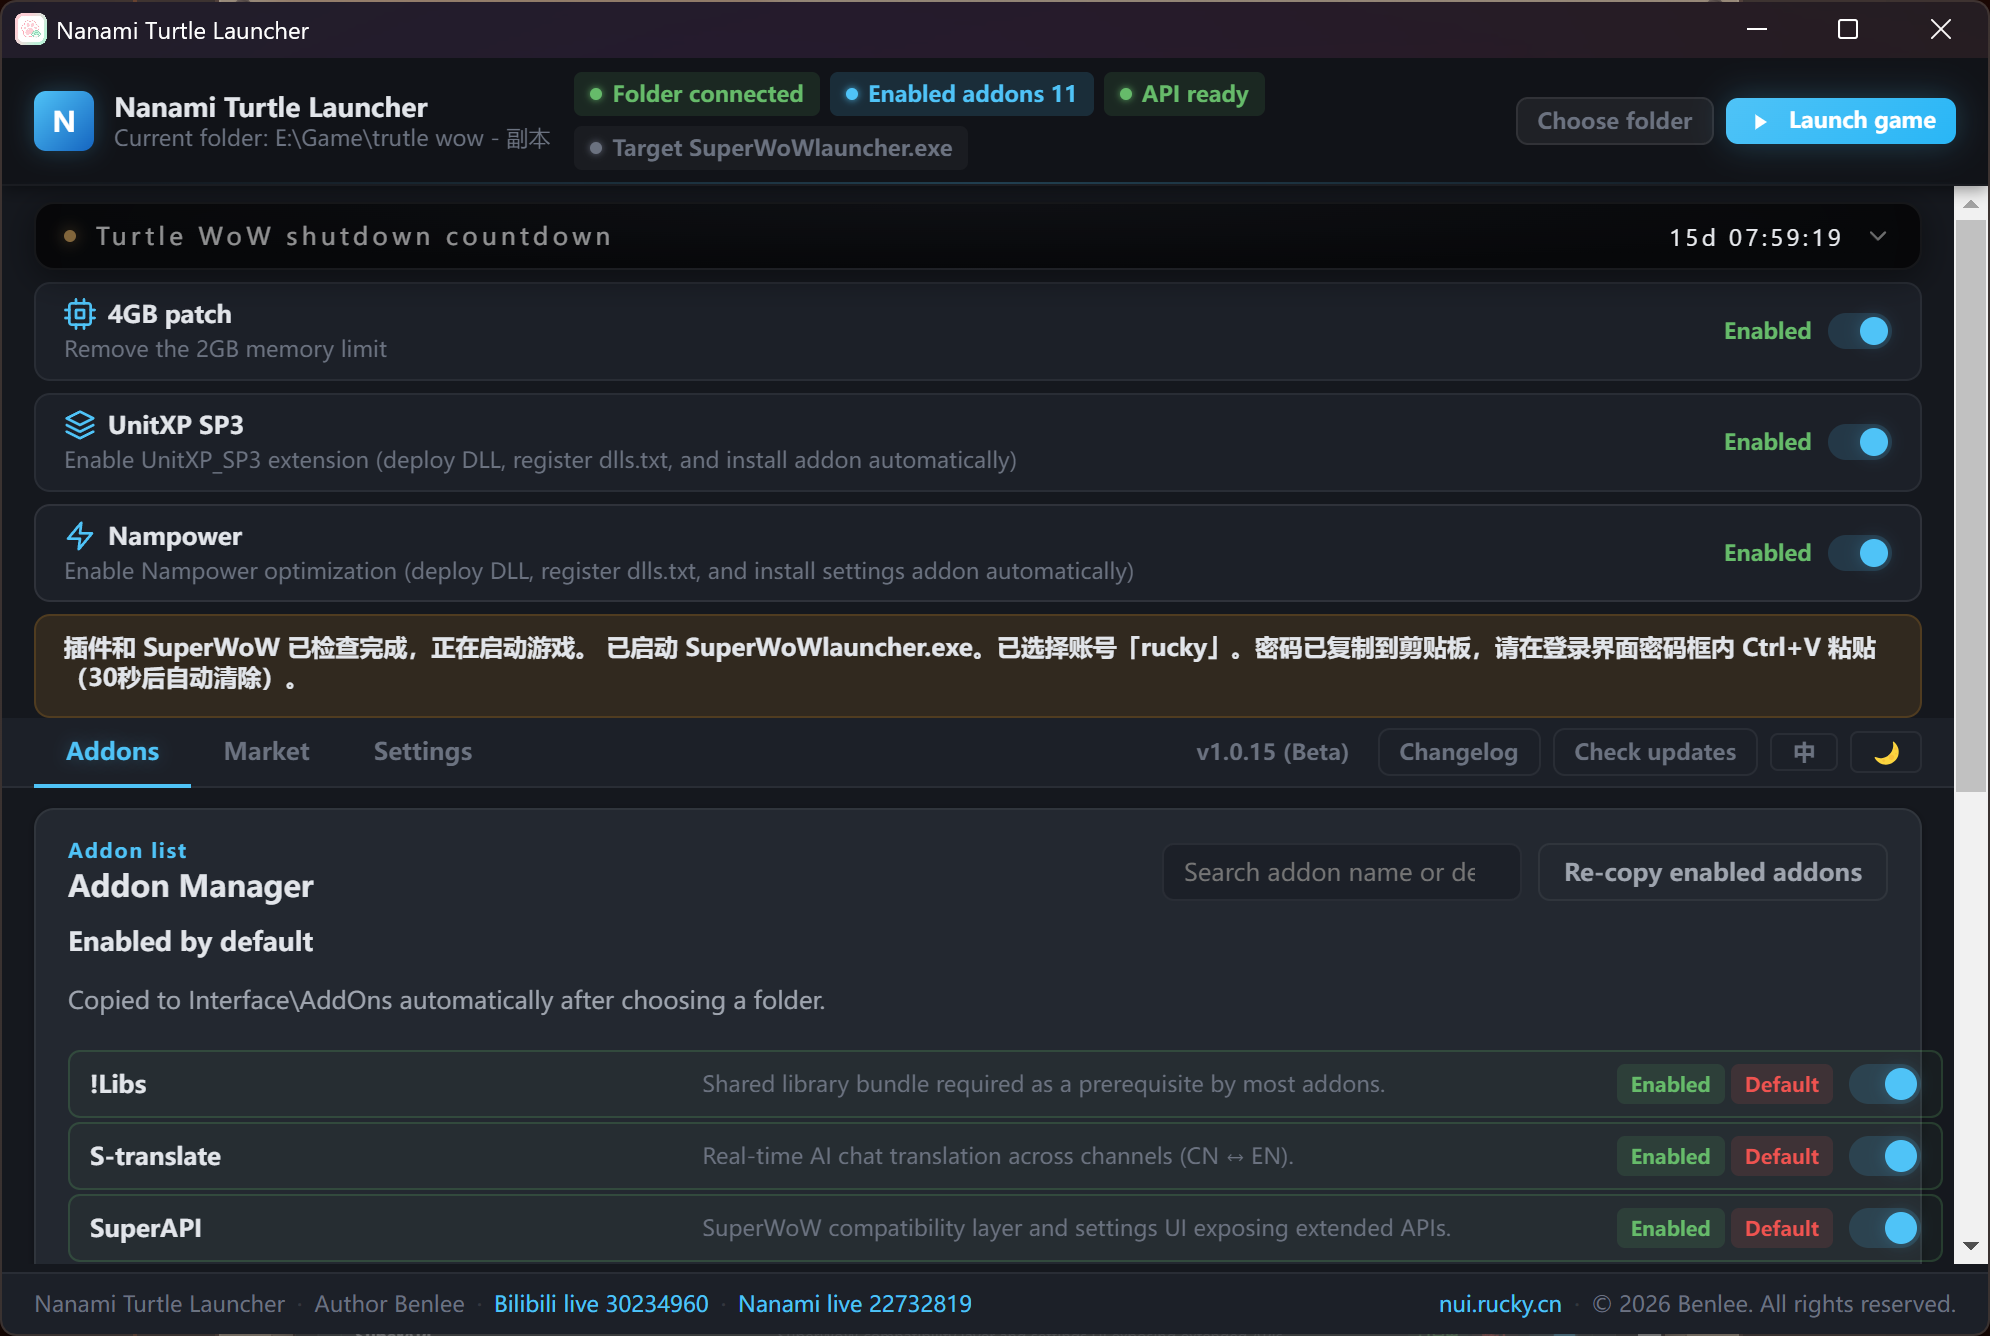
Task: Click the Folder connected status badge
Action: click(x=697, y=94)
